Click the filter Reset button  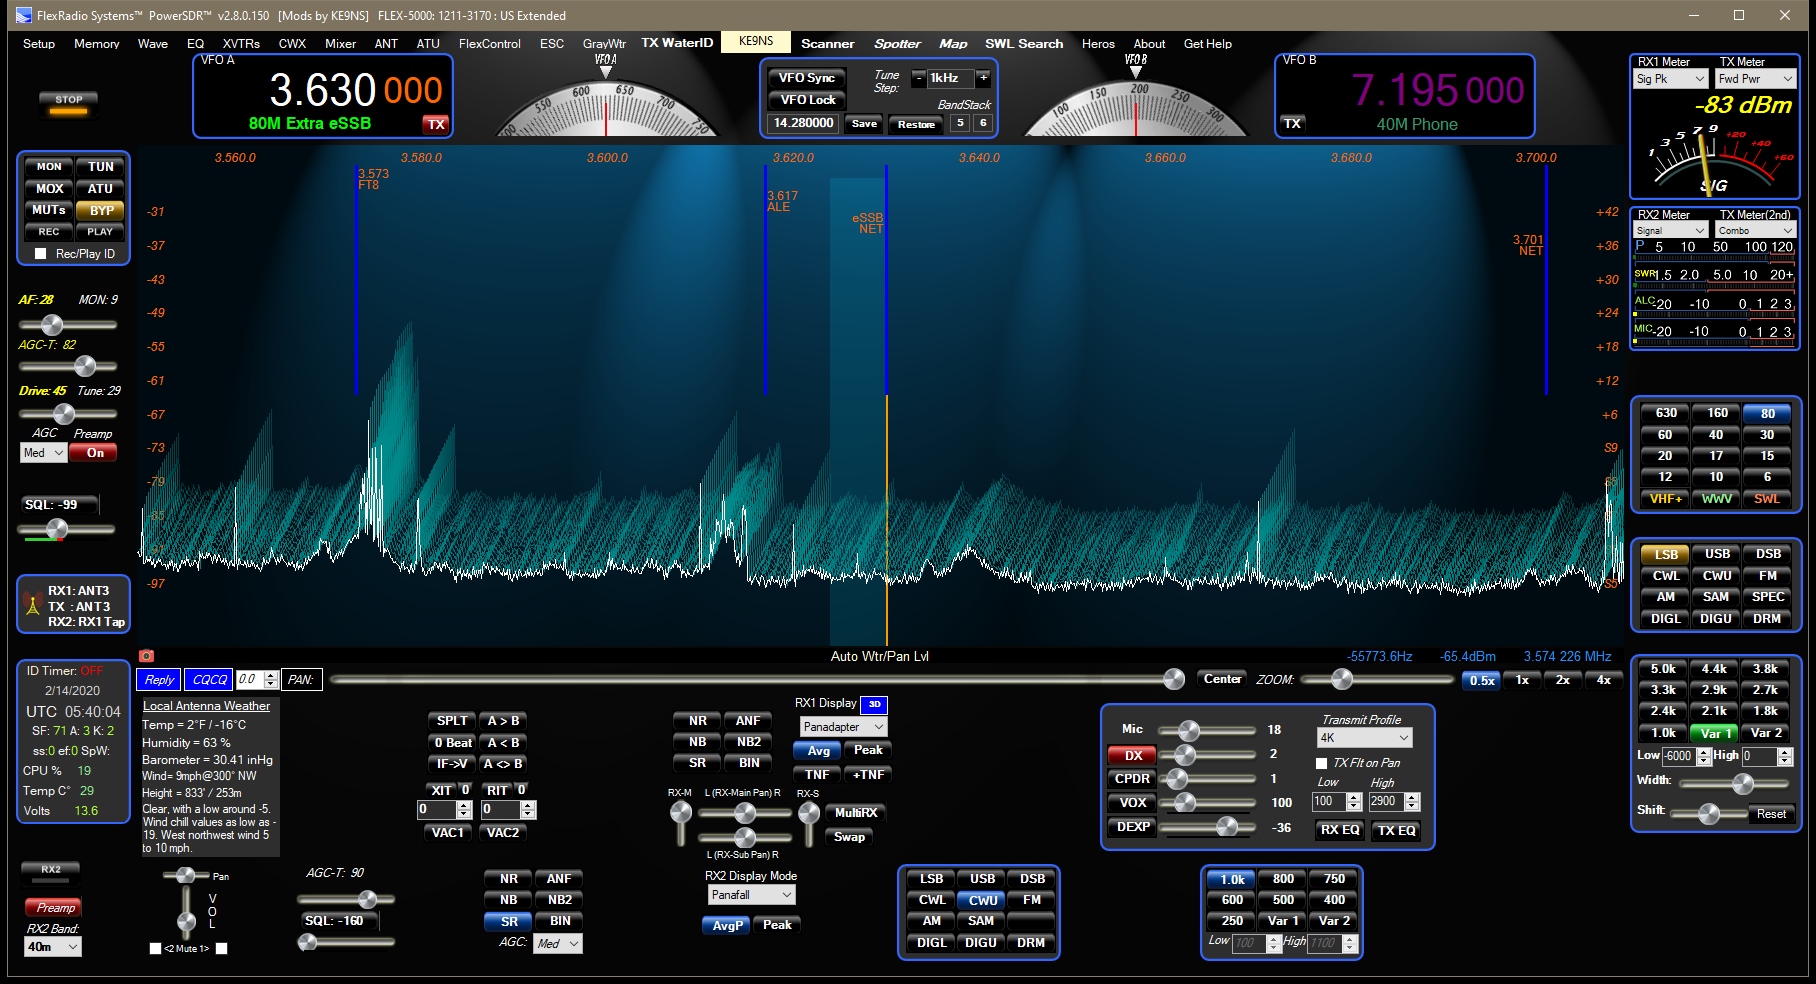[x=1771, y=814]
